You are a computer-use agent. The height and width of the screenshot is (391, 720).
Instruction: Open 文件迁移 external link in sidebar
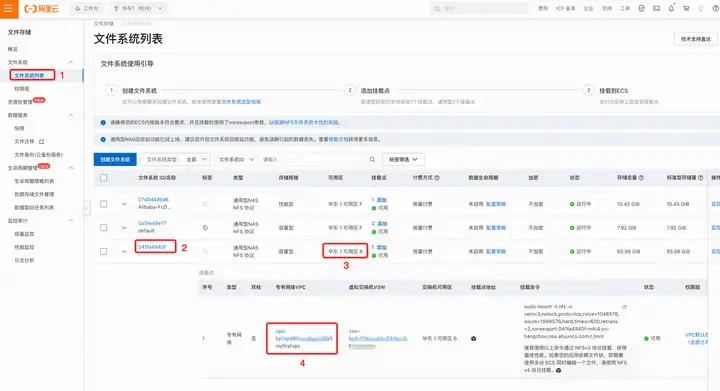pyautogui.click(x=29, y=141)
